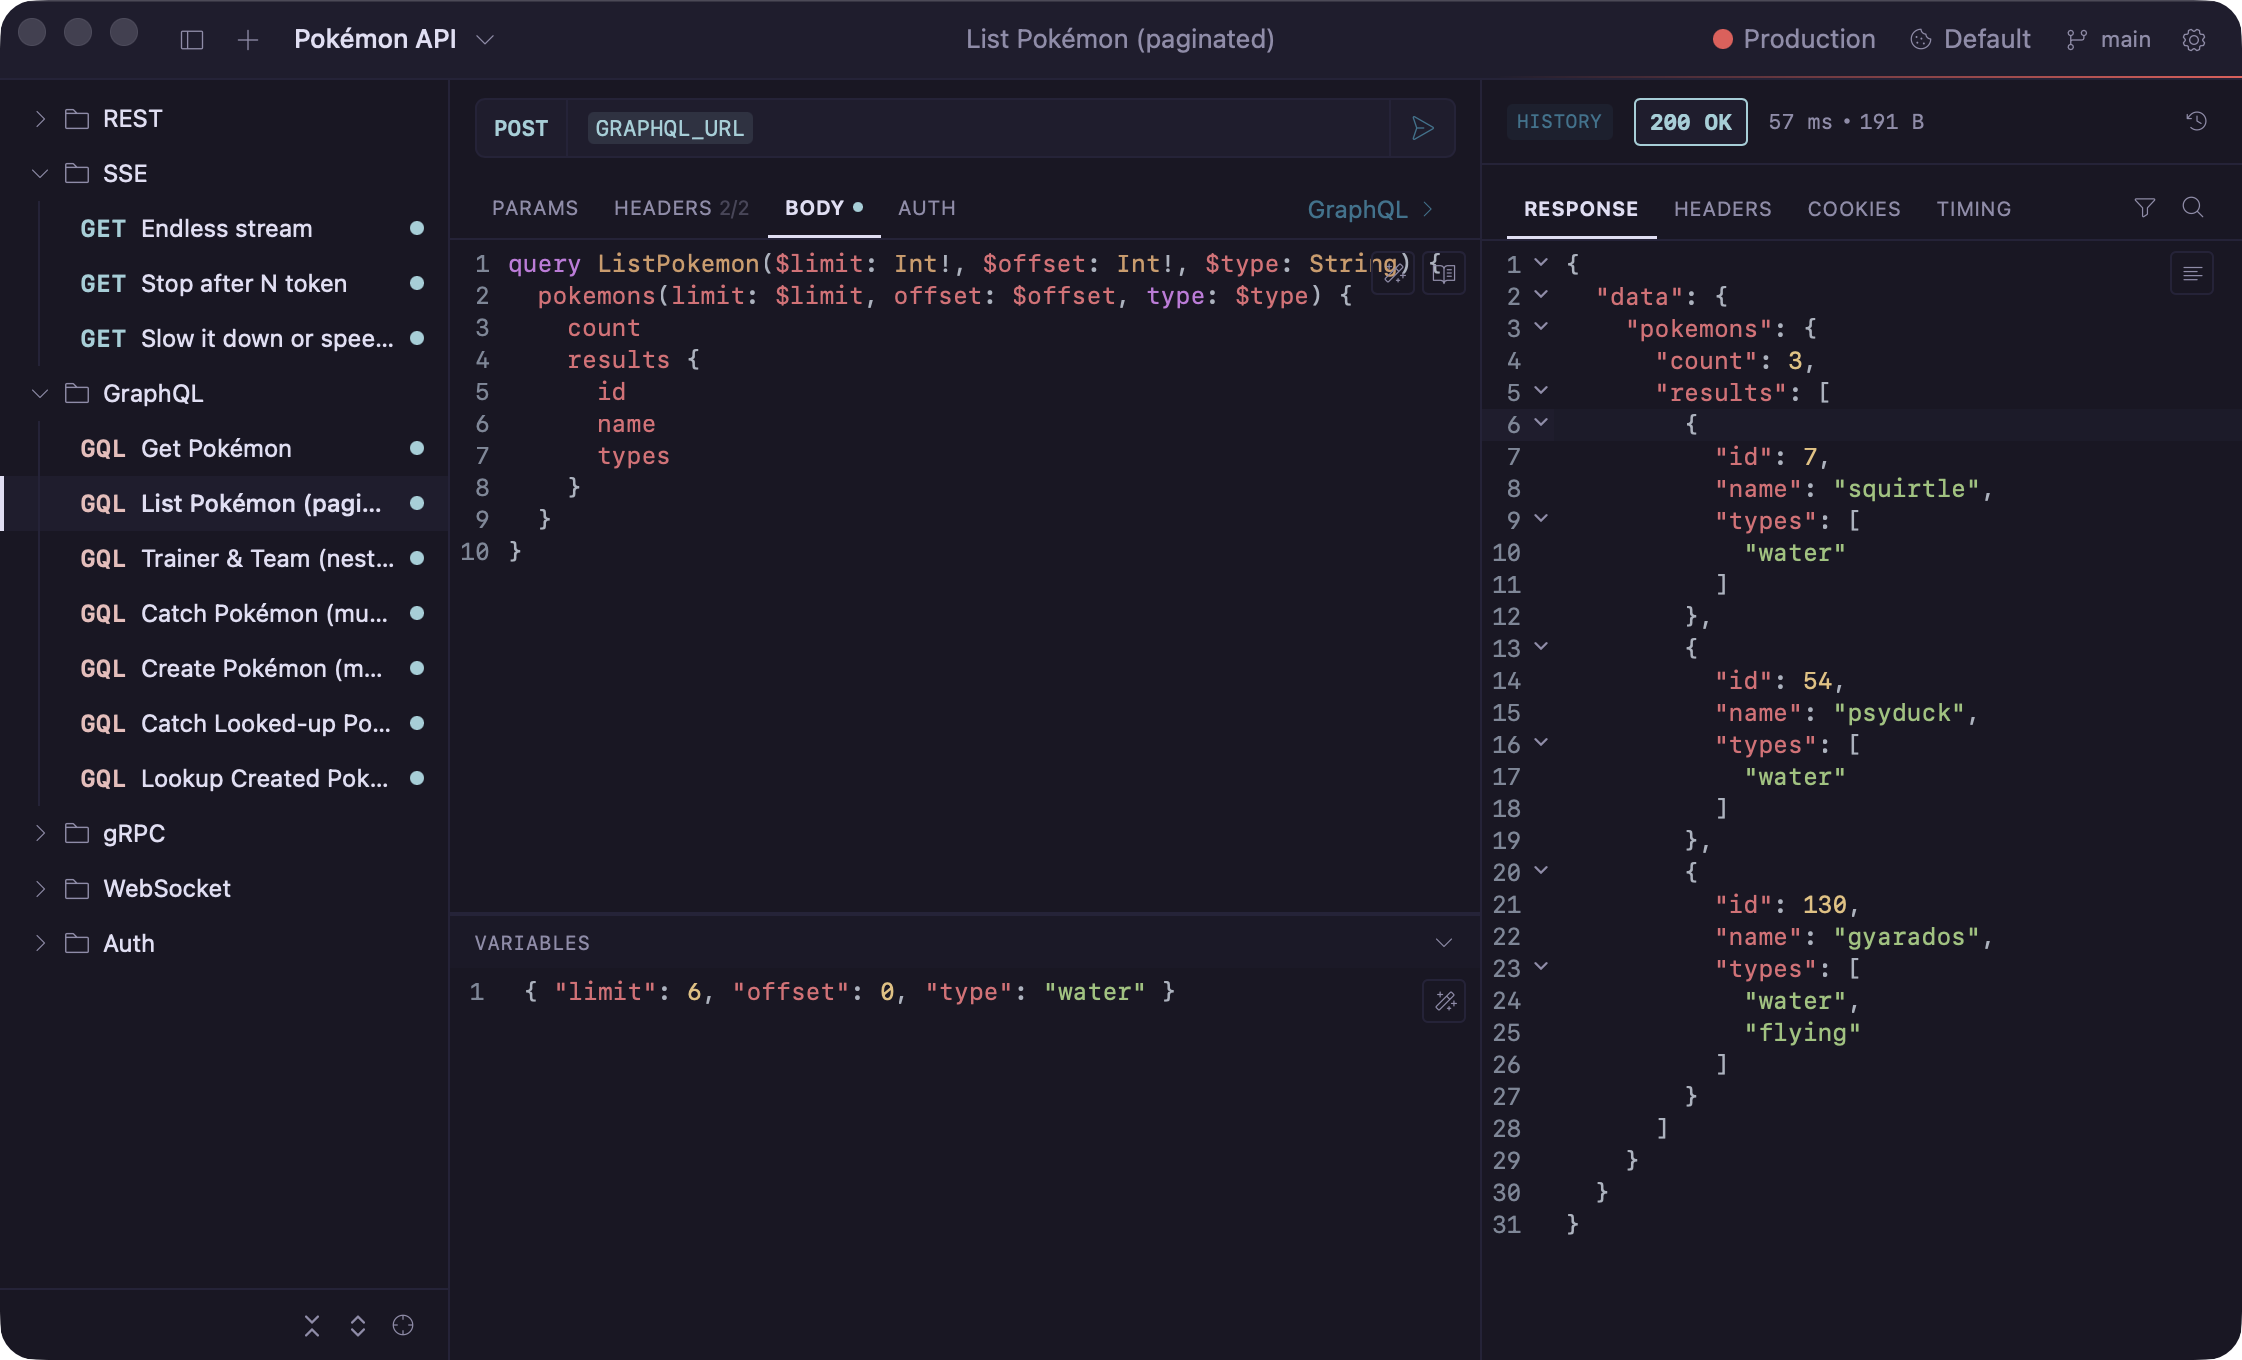Click the git branch icon beside main

(2077, 40)
